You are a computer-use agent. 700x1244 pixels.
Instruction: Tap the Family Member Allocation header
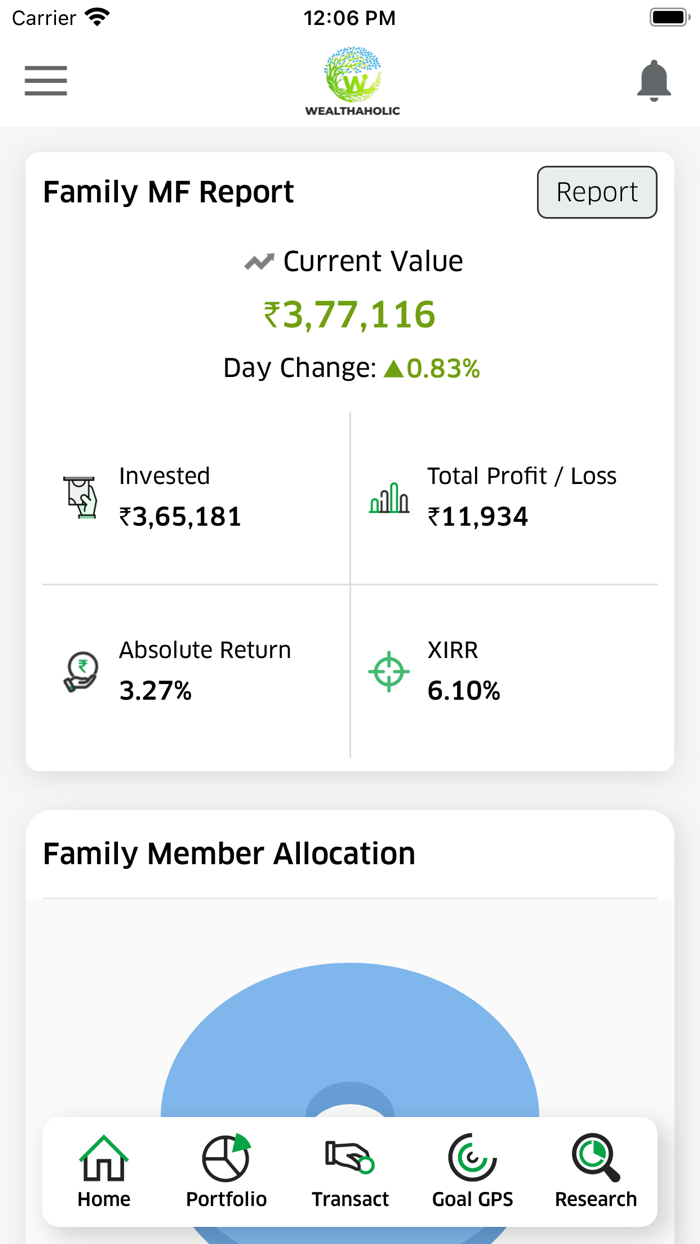[x=228, y=853]
